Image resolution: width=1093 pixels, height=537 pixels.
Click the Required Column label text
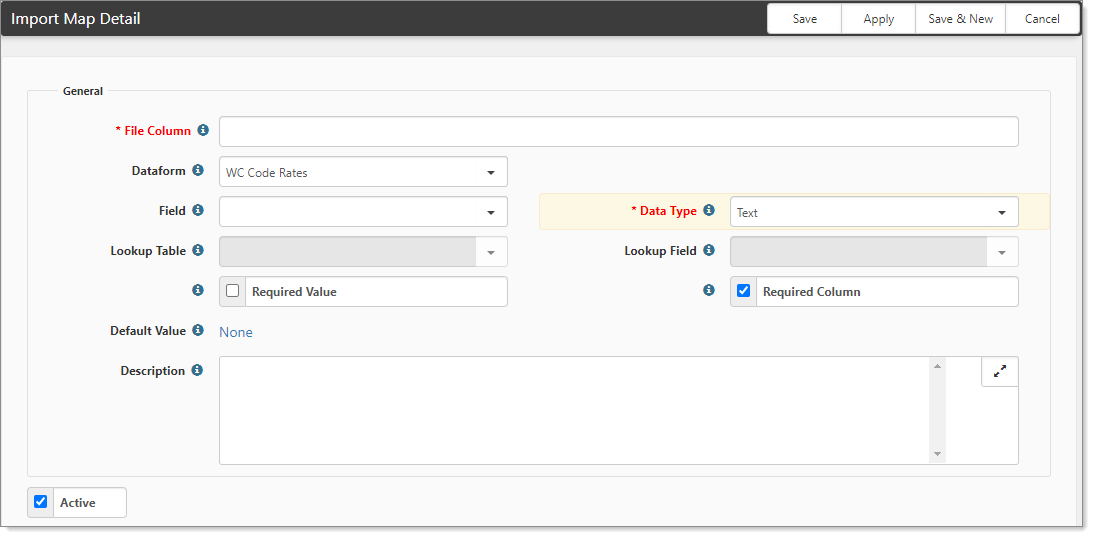coord(811,292)
